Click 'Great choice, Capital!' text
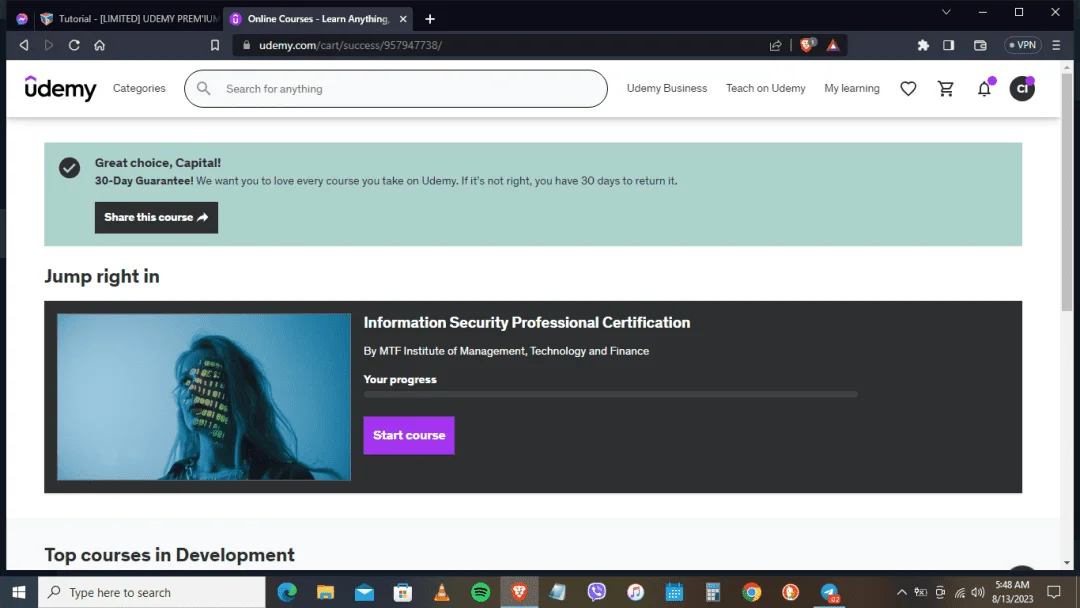 coord(158,163)
